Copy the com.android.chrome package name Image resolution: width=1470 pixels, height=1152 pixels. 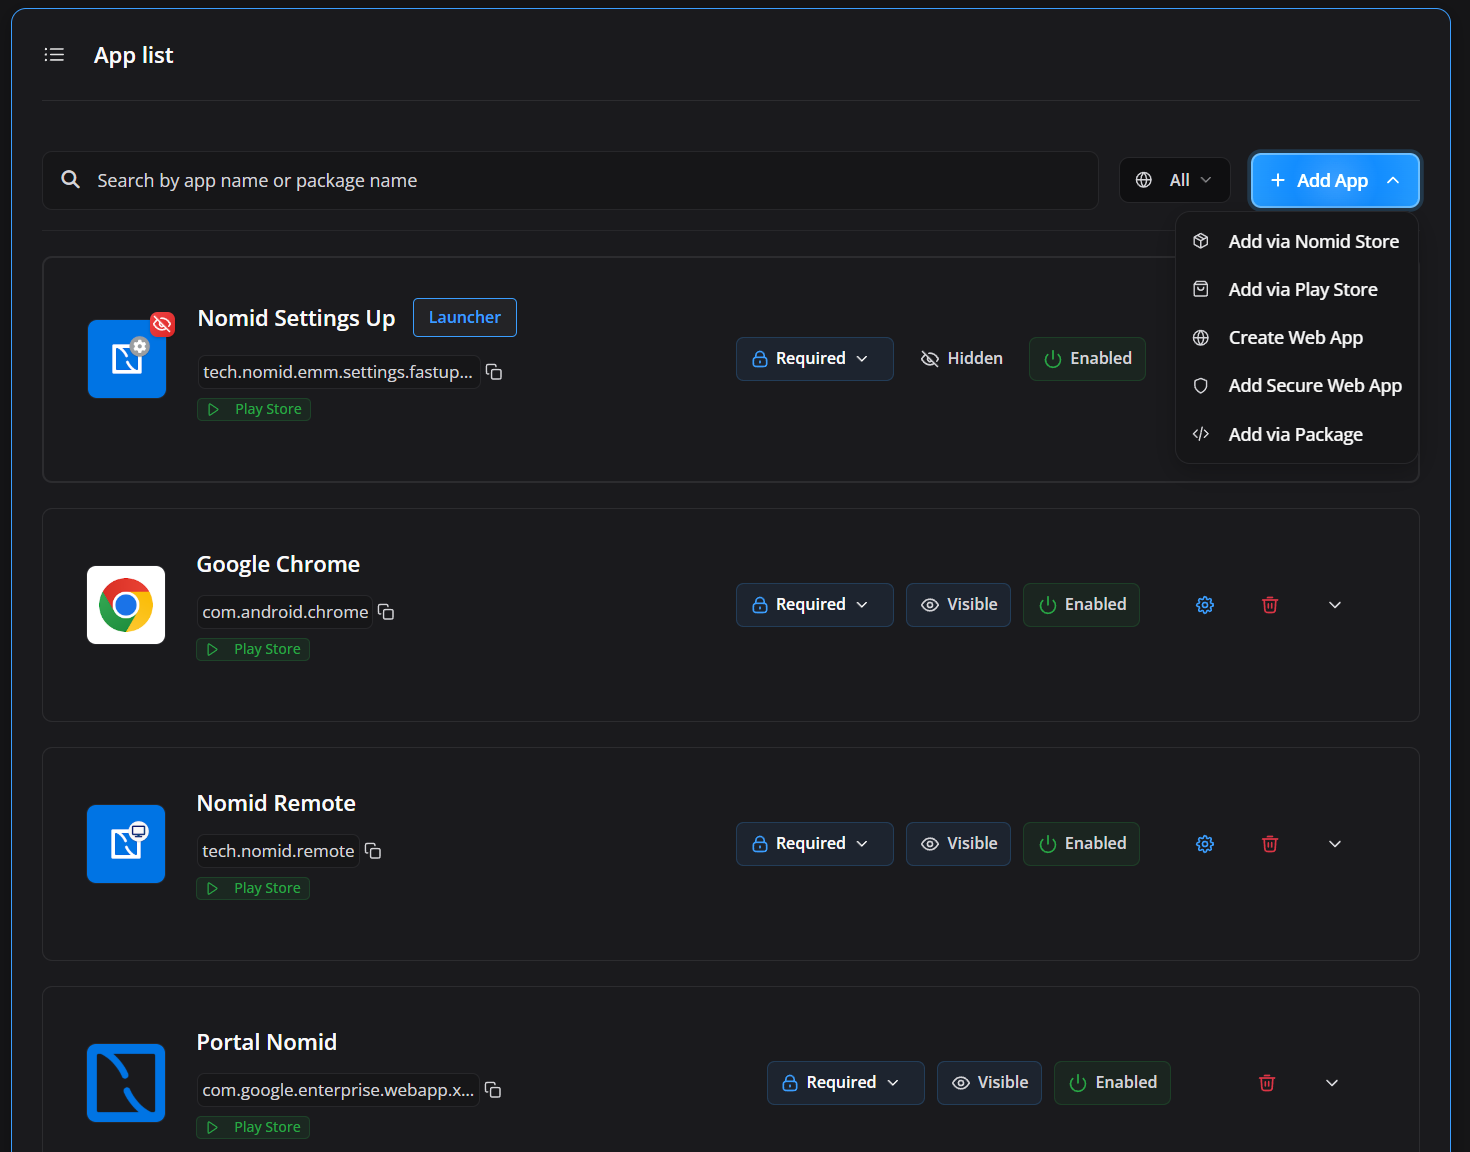386,612
